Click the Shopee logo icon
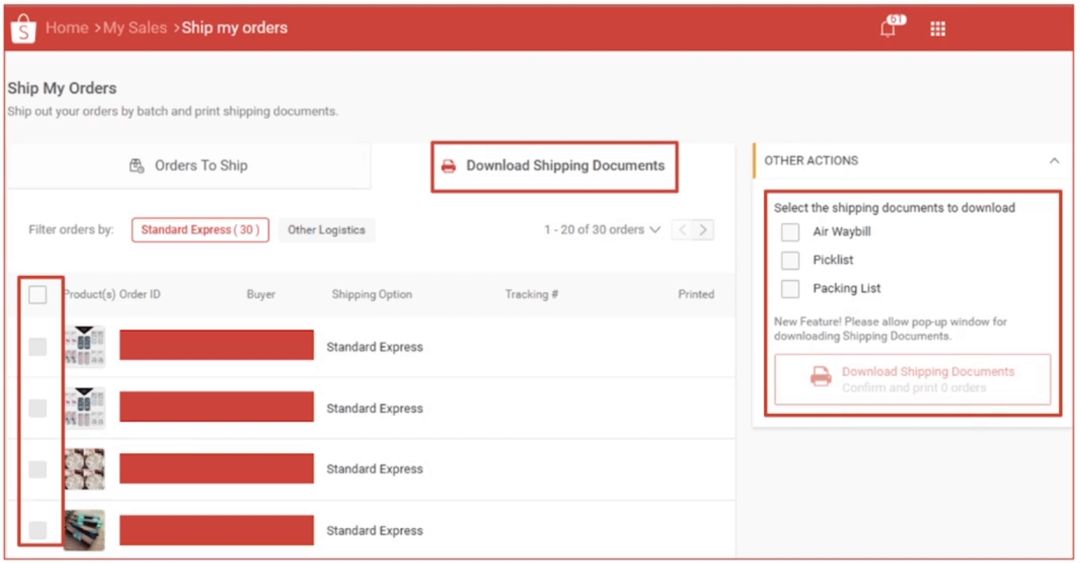This screenshot has height=563, width=1080. point(22,29)
